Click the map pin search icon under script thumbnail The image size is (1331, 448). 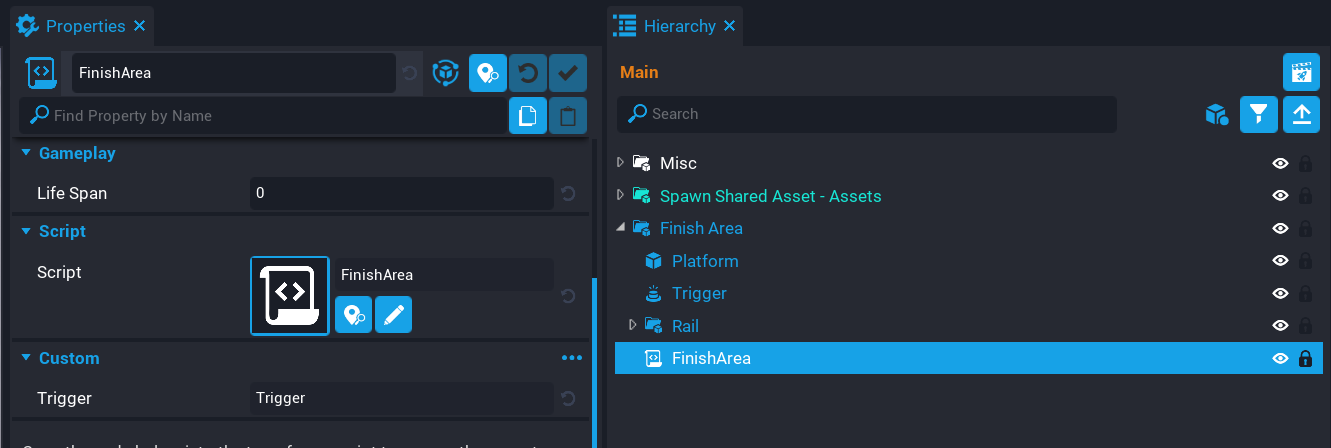[353, 315]
